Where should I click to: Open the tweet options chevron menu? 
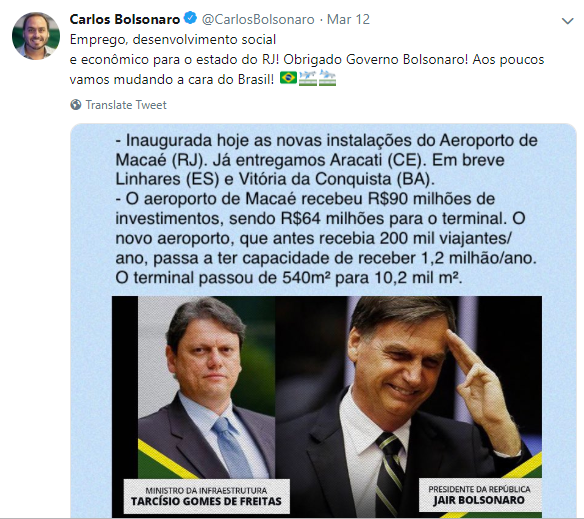point(567,21)
